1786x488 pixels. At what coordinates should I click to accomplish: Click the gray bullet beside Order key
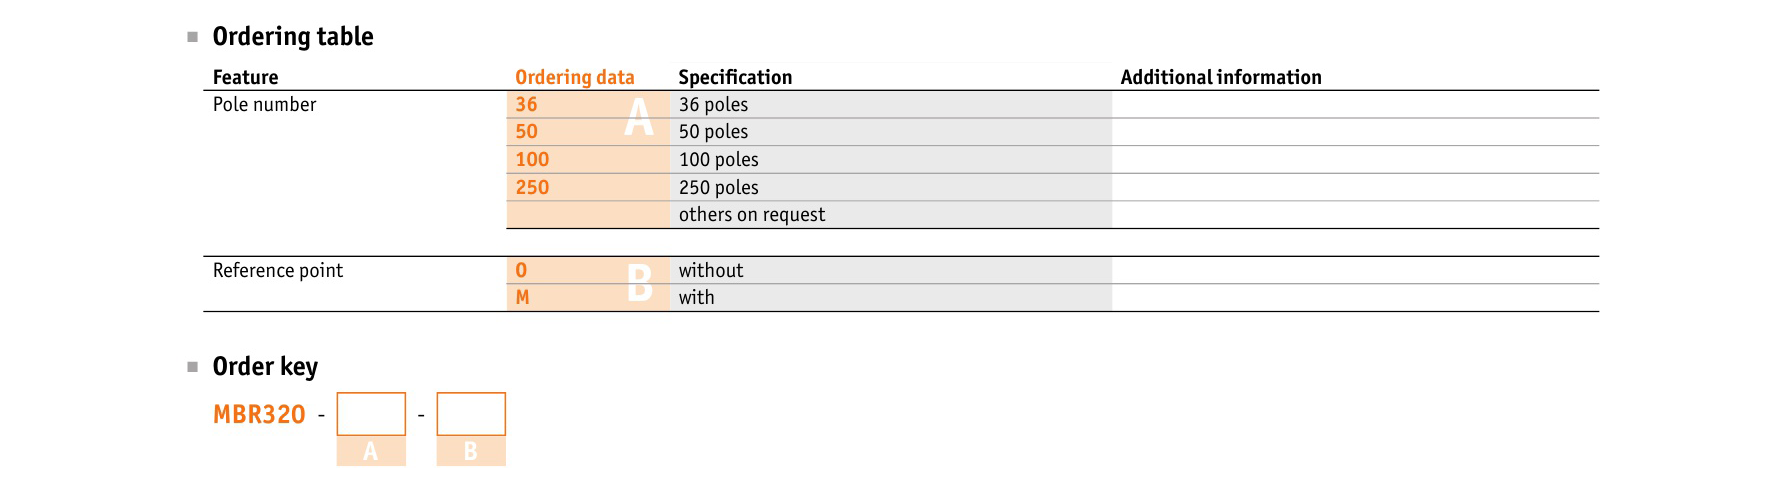(x=193, y=367)
